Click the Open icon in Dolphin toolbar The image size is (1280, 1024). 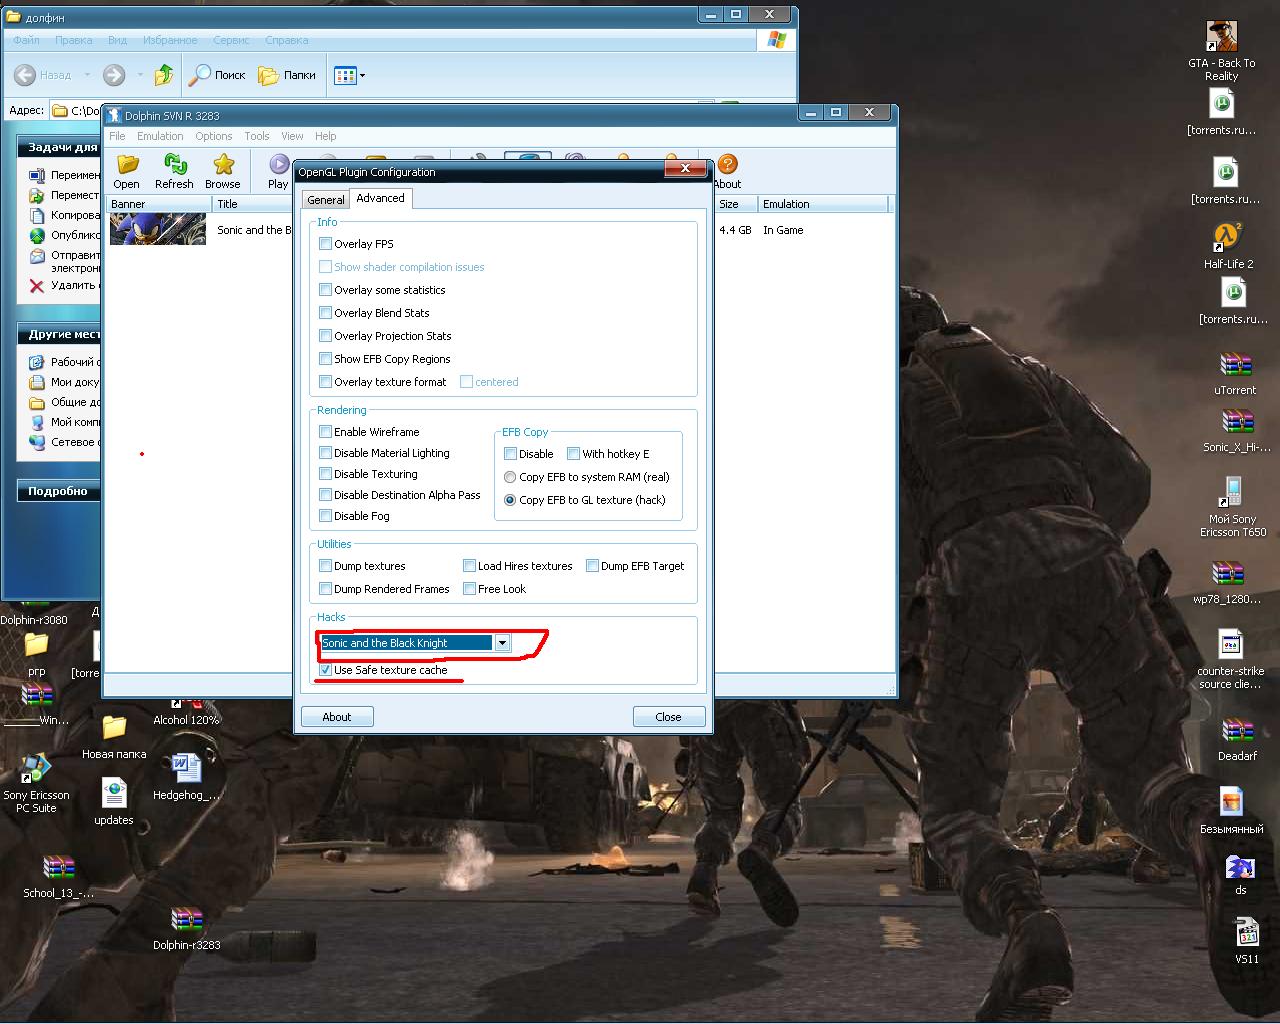127,166
